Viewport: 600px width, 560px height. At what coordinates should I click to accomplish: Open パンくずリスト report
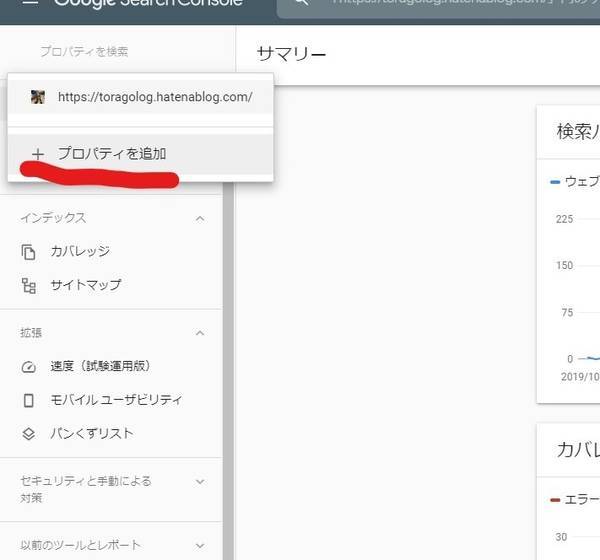(92, 434)
